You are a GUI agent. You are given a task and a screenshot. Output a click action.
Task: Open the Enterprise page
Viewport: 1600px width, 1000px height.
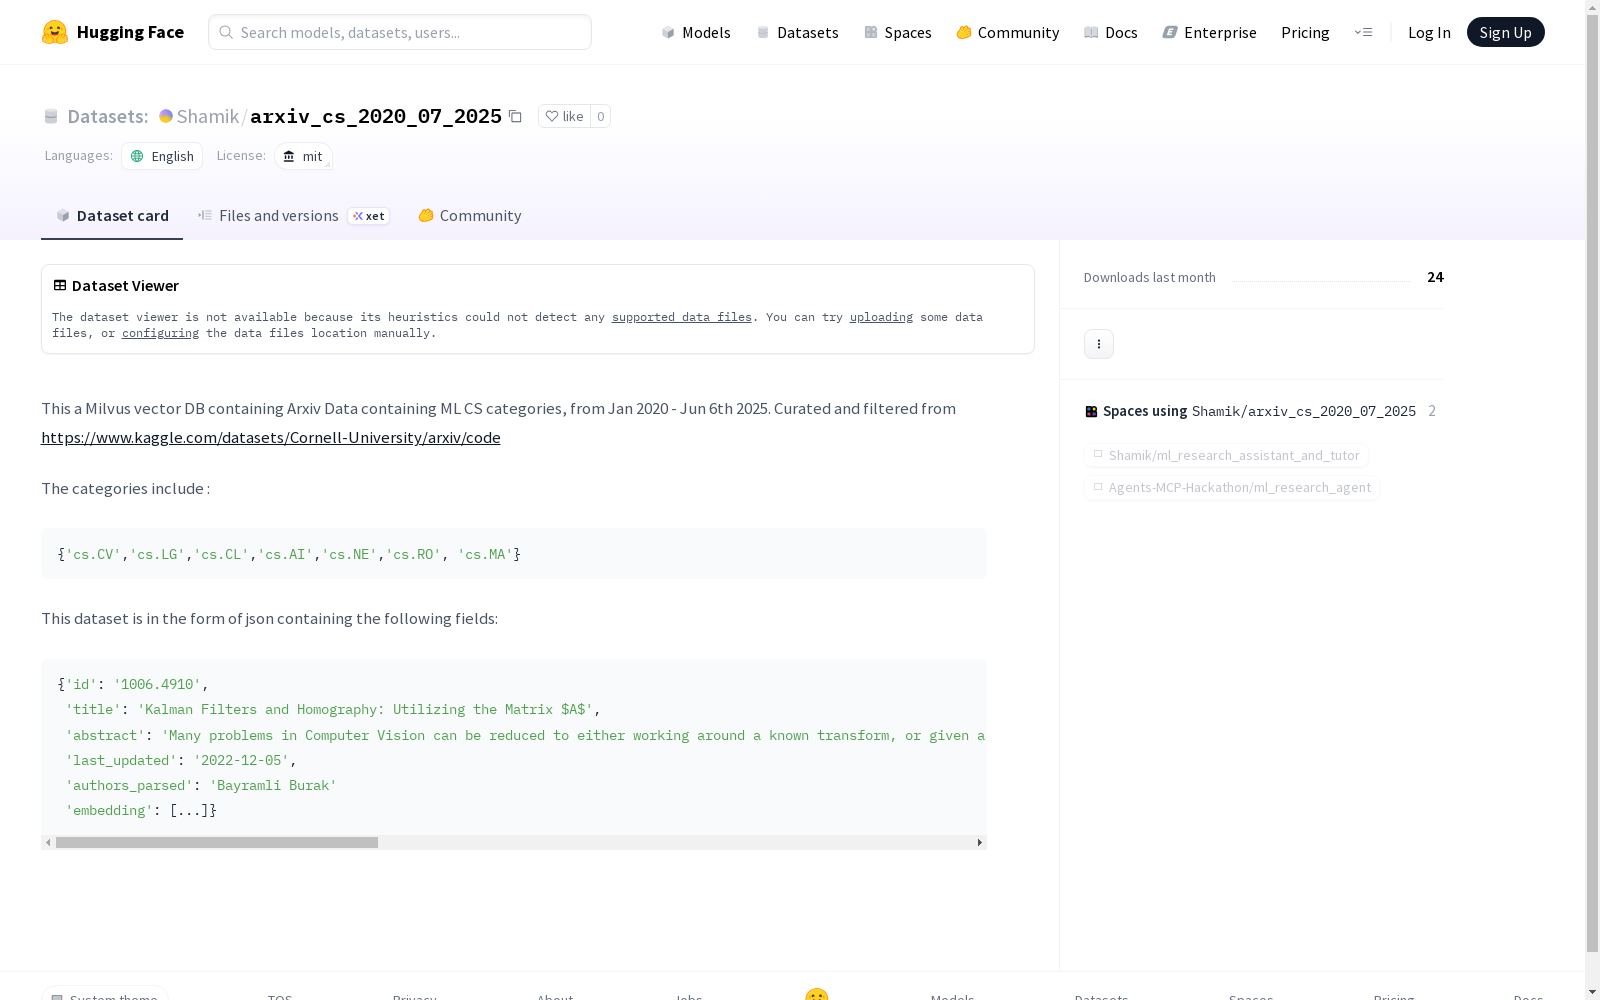[1209, 32]
